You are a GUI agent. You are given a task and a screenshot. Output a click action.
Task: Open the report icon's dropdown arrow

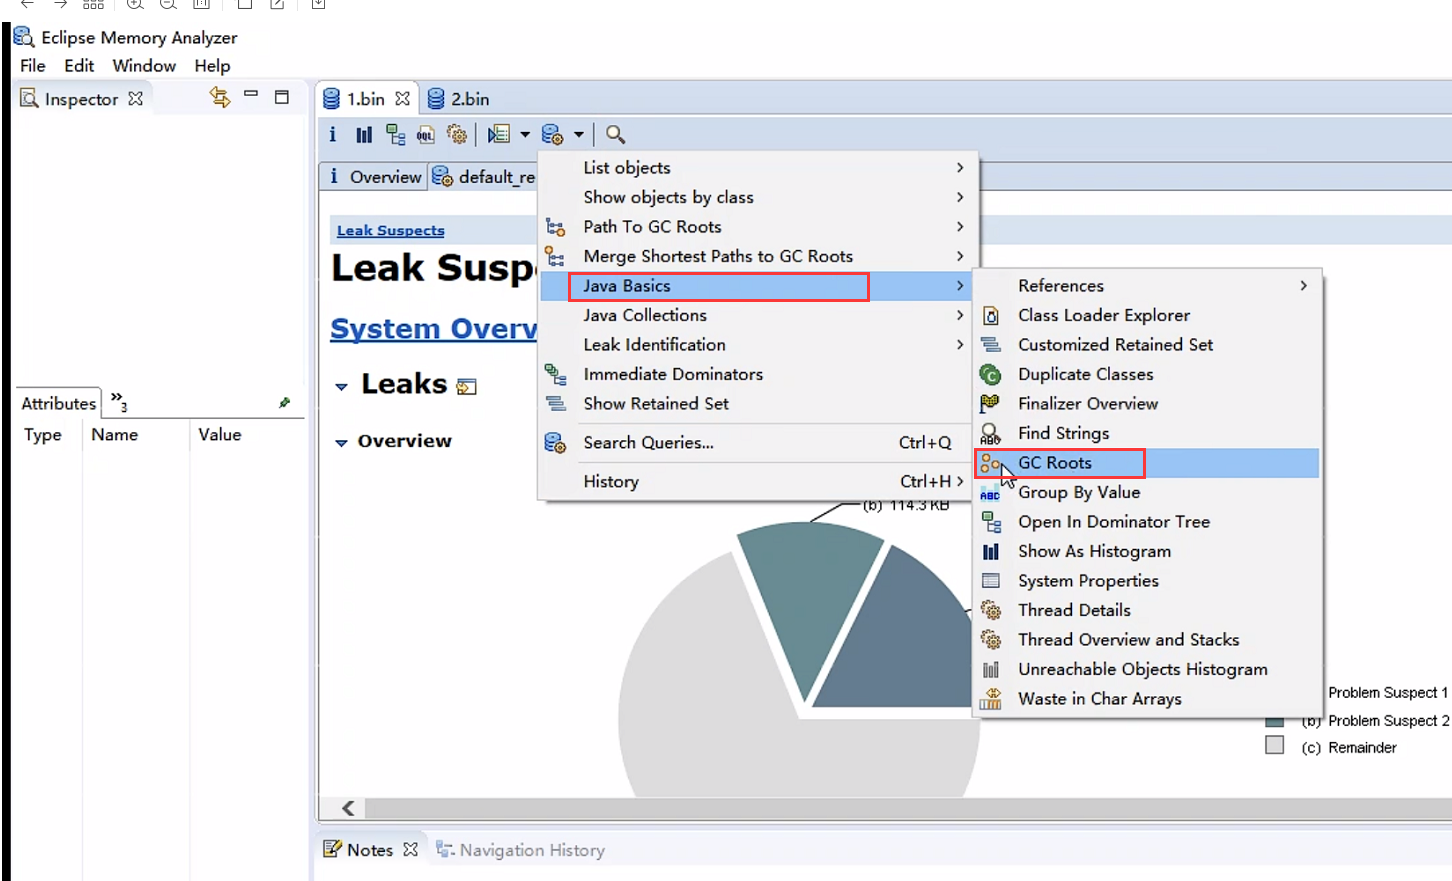(525, 134)
